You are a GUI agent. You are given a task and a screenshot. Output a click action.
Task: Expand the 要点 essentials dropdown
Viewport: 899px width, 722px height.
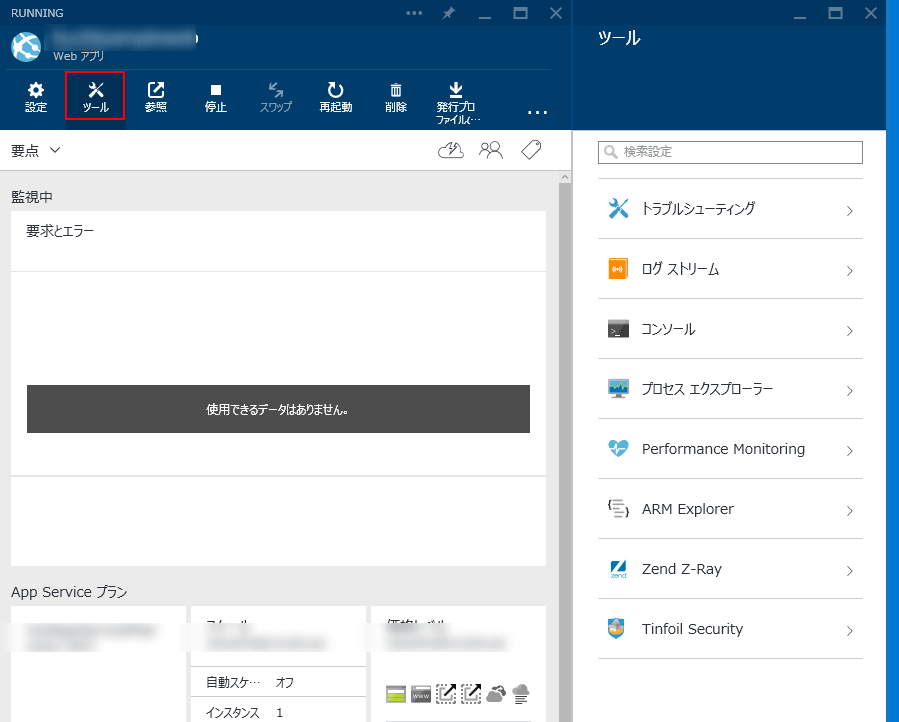click(x=37, y=150)
